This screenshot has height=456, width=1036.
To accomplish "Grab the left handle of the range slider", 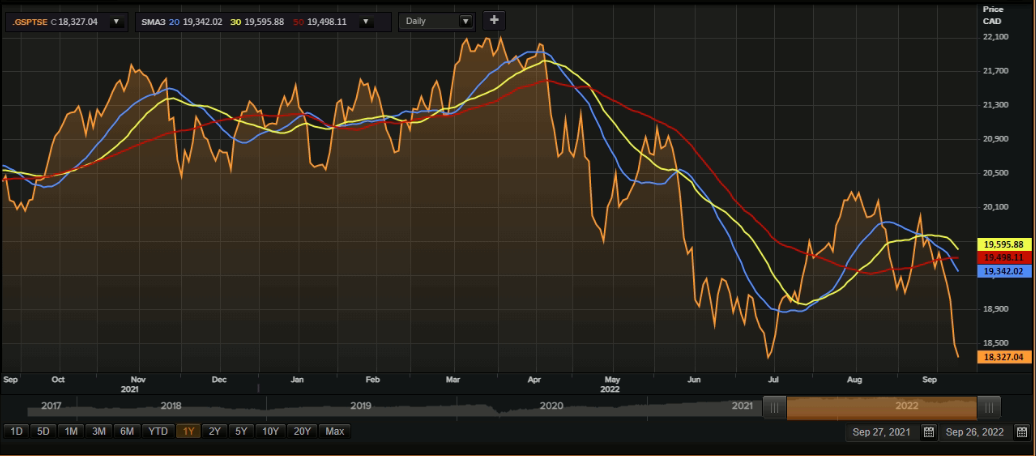I will tap(776, 407).
